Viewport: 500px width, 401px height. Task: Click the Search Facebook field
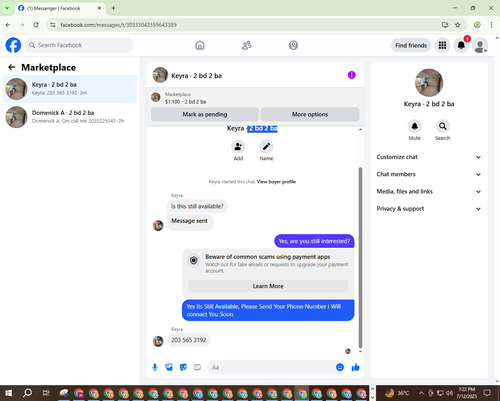(x=79, y=45)
